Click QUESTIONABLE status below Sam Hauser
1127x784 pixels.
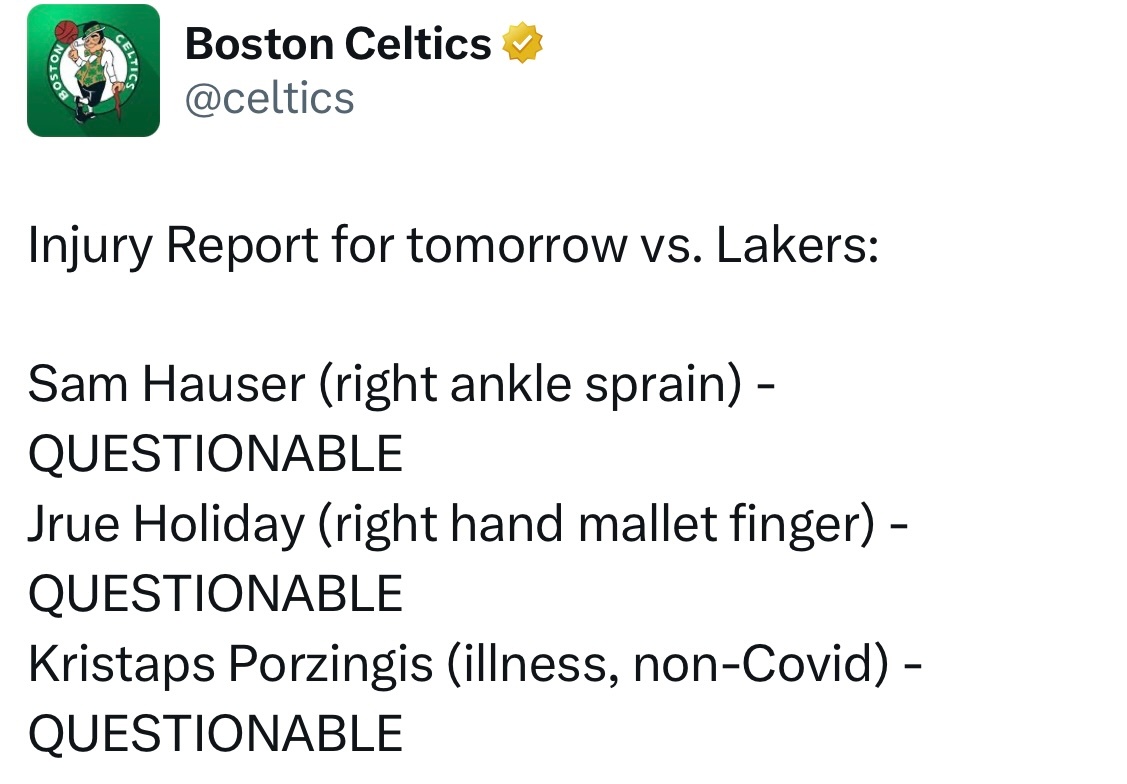click(215, 453)
